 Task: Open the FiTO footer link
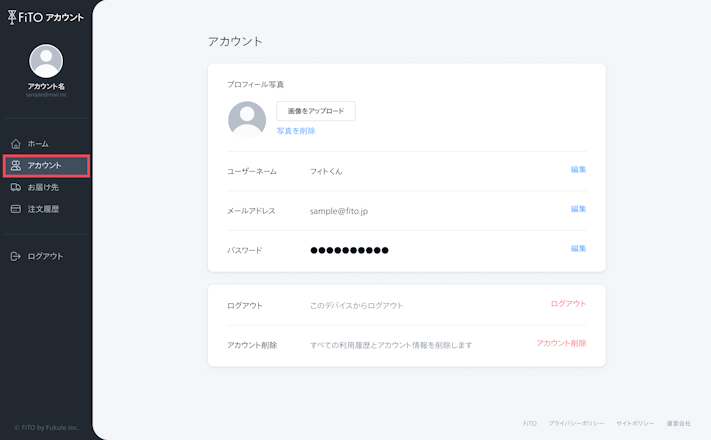530,423
